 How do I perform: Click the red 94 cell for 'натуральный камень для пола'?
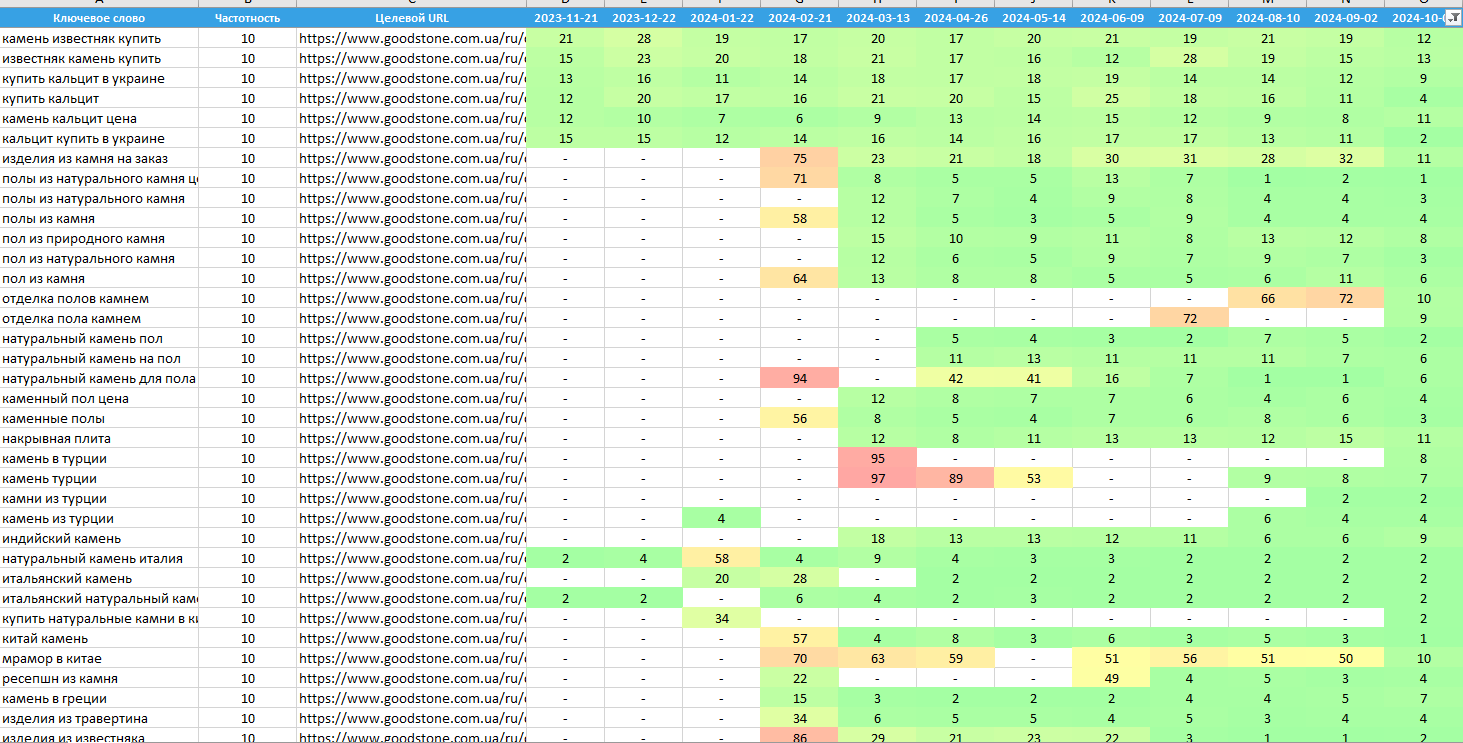[799, 378]
